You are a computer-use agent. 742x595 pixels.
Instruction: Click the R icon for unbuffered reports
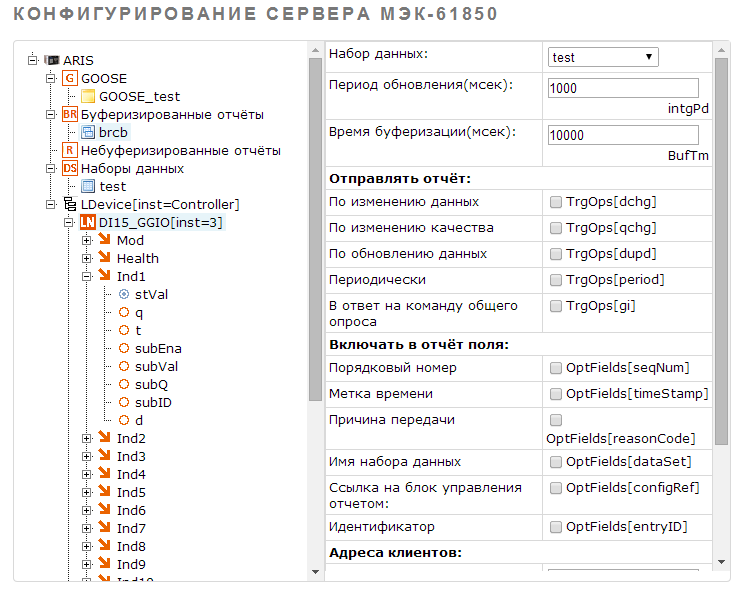pos(69,150)
